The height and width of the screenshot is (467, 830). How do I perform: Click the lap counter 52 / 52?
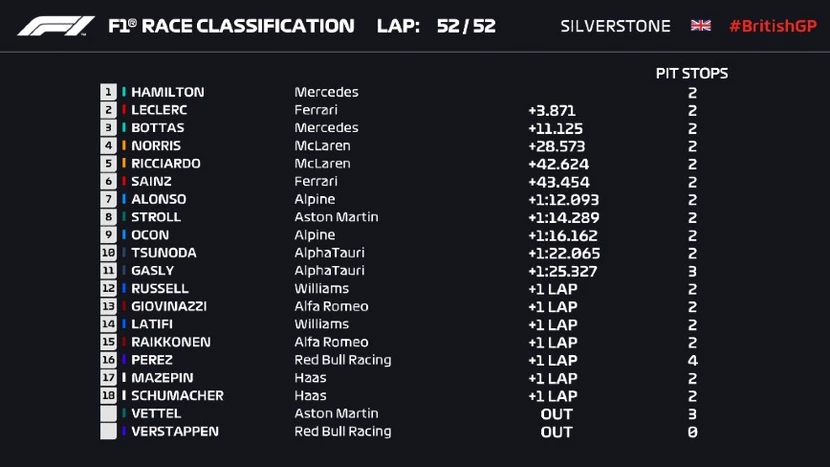pyautogui.click(x=466, y=26)
